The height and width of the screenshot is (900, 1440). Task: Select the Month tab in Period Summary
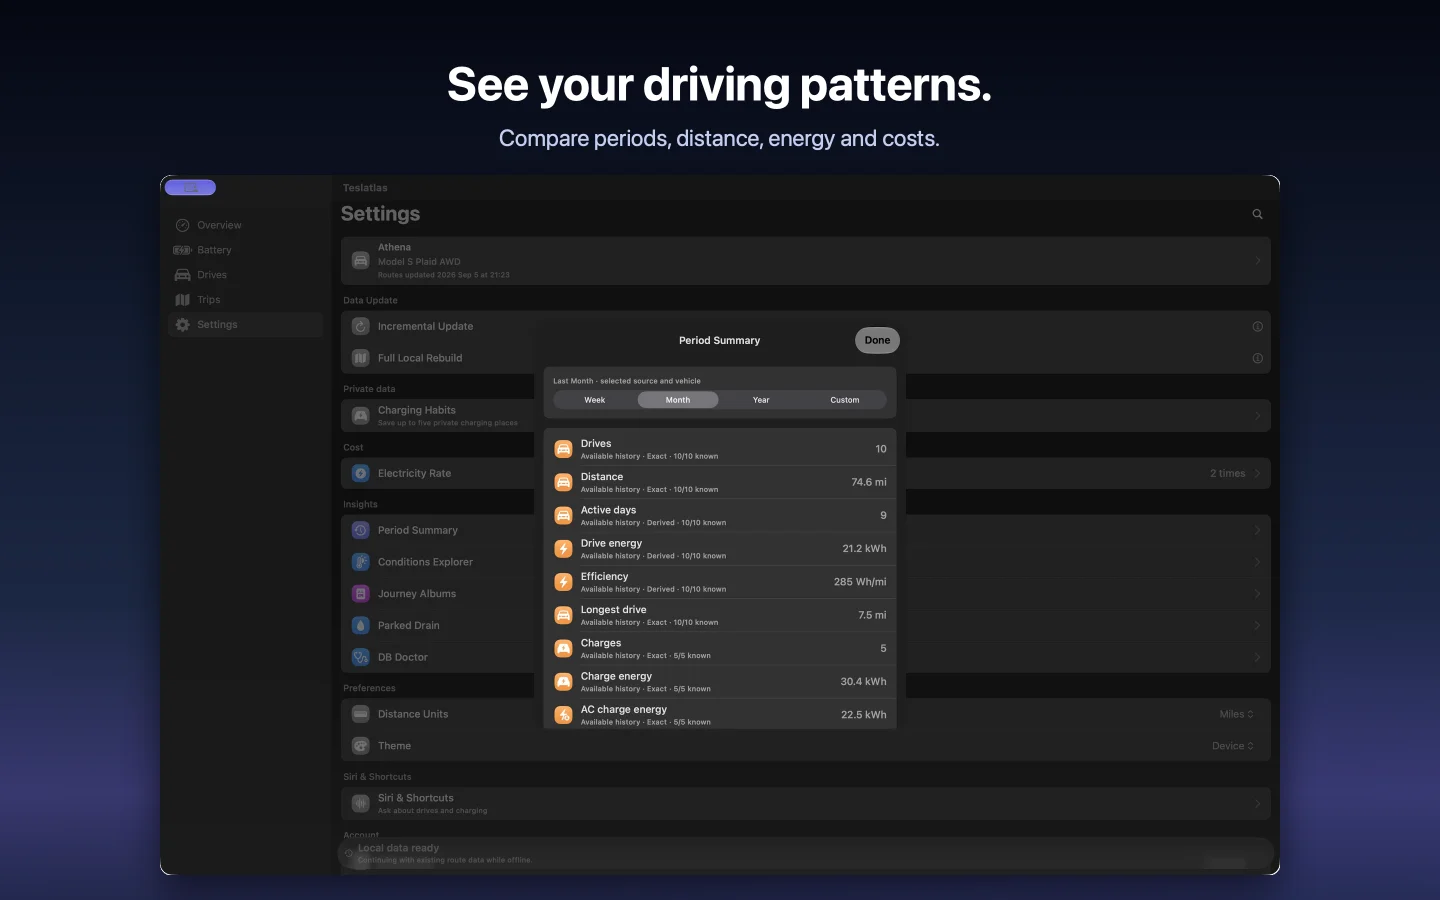pos(678,400)
